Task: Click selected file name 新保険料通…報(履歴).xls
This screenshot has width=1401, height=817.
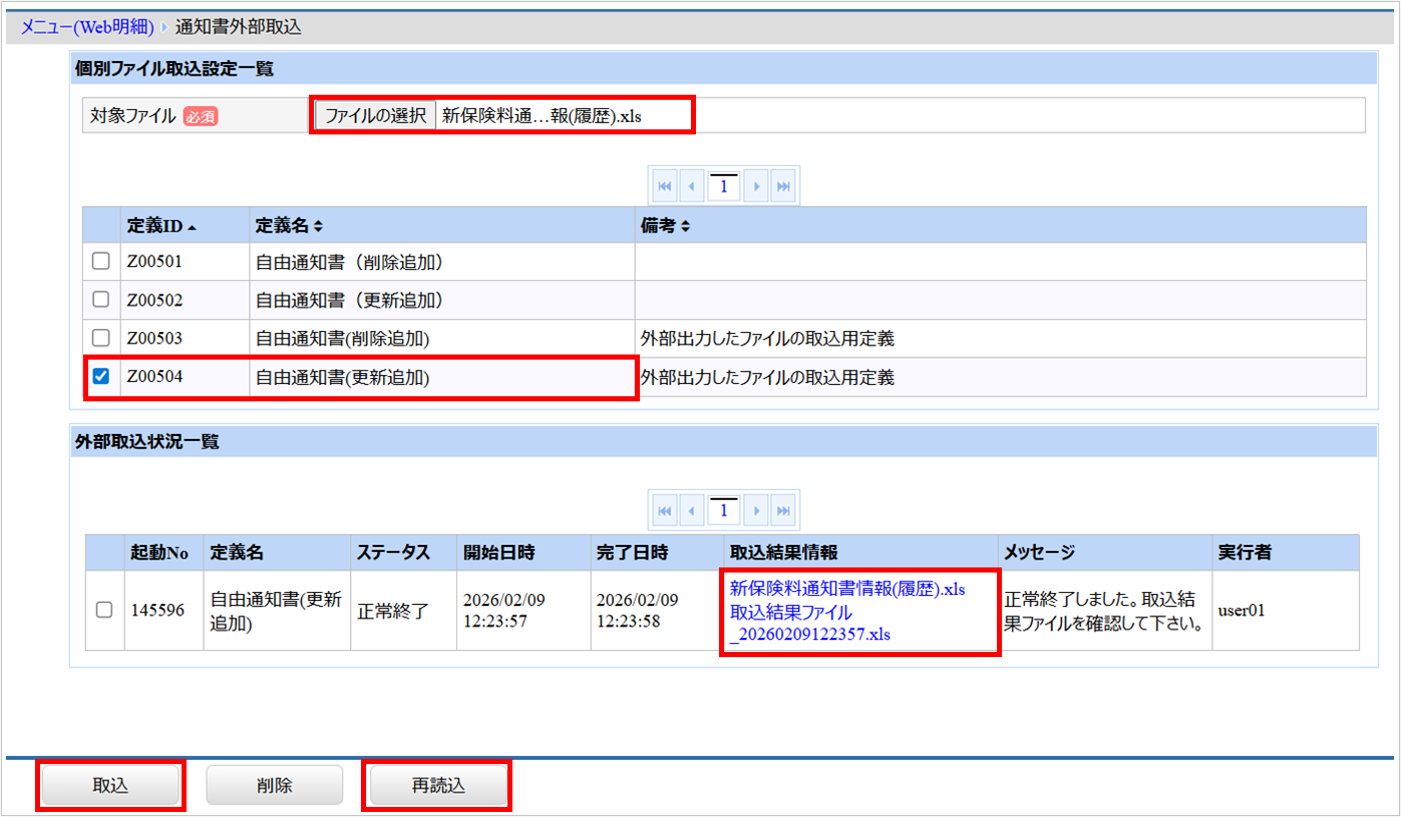Action: click(541, 116)
